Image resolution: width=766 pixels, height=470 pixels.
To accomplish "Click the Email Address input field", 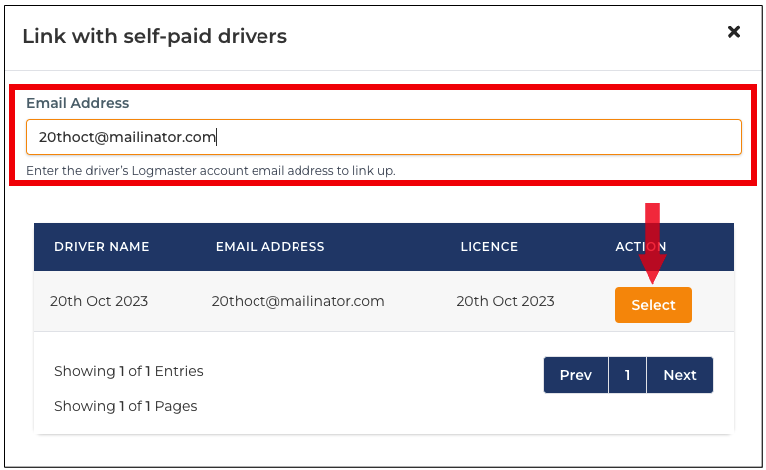I will 384,137.
